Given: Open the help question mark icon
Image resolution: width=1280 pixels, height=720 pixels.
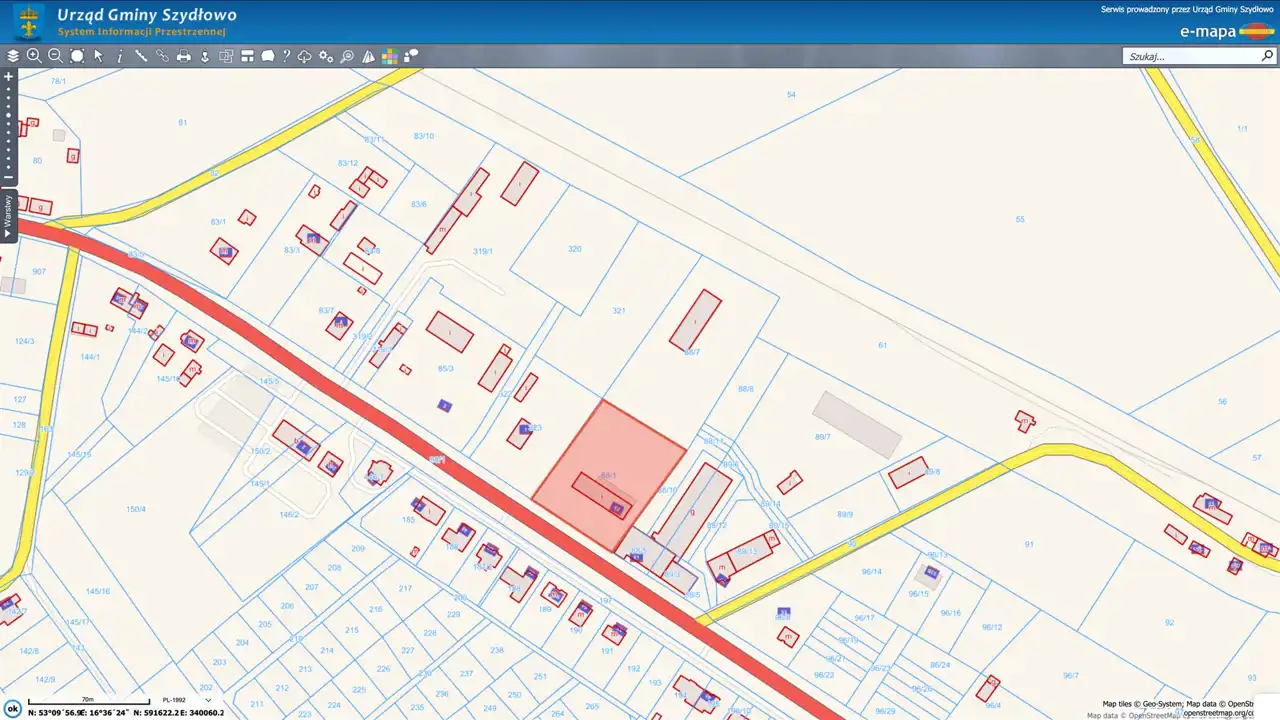Looking at the screenshot, I should pyautogui.click(x=286, y=56).
